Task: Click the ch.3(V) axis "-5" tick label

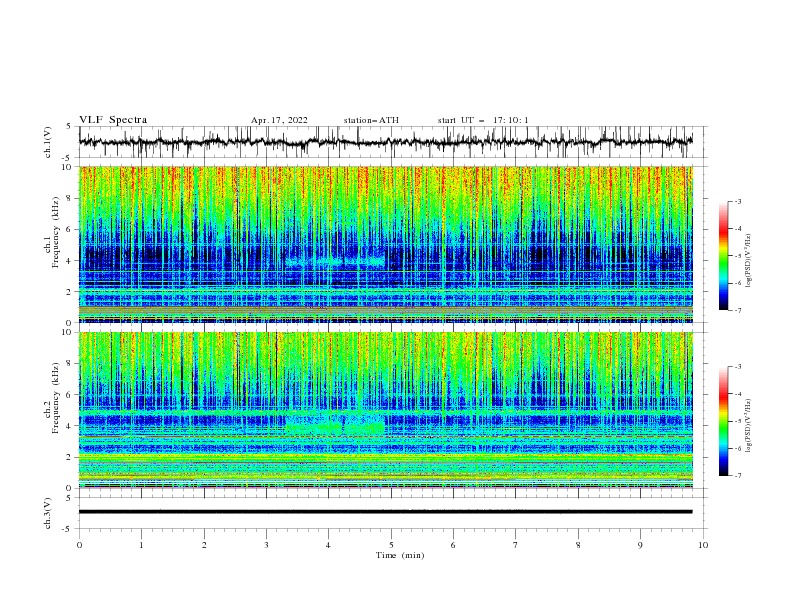Action: click(68, 529)
